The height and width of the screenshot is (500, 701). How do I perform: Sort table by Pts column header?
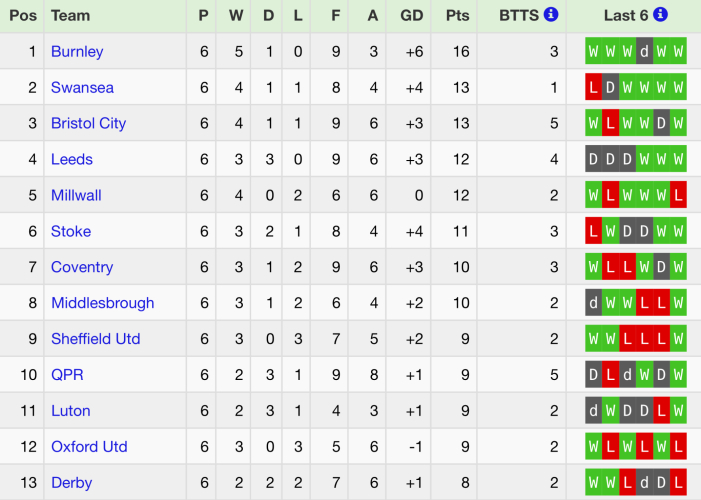[x=457, y=15]
